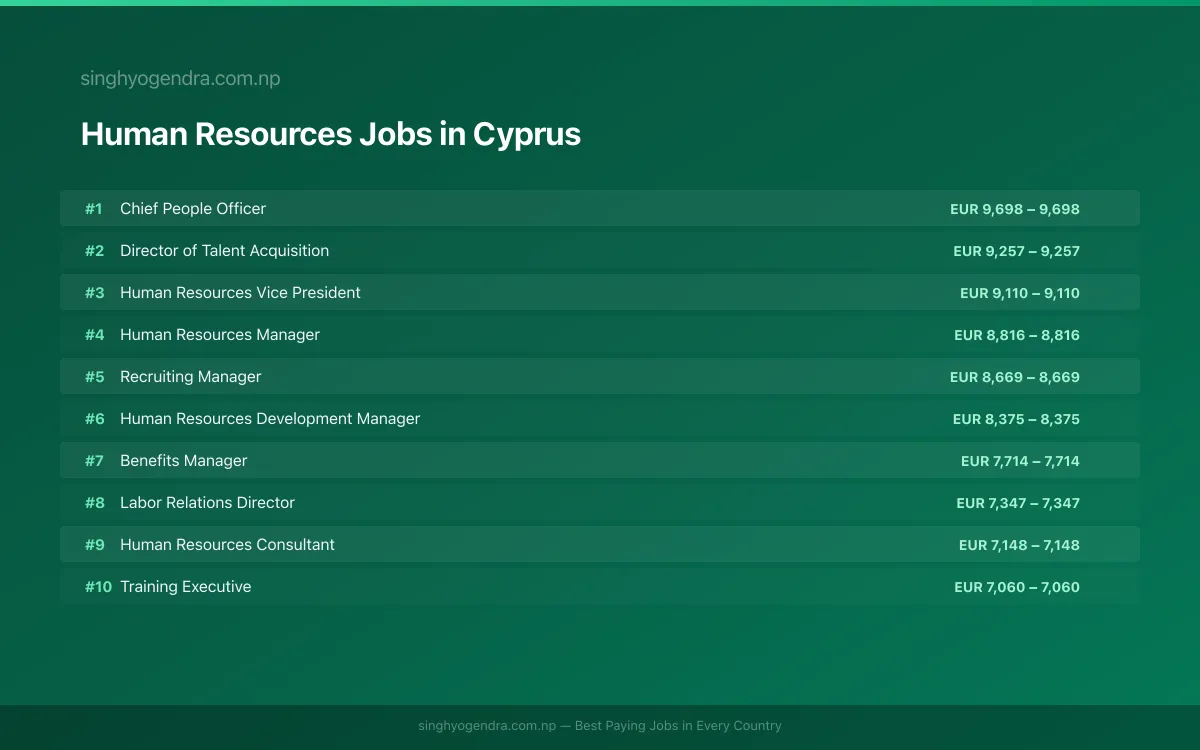Click the Labor Relations Director title

coord(207,503)
